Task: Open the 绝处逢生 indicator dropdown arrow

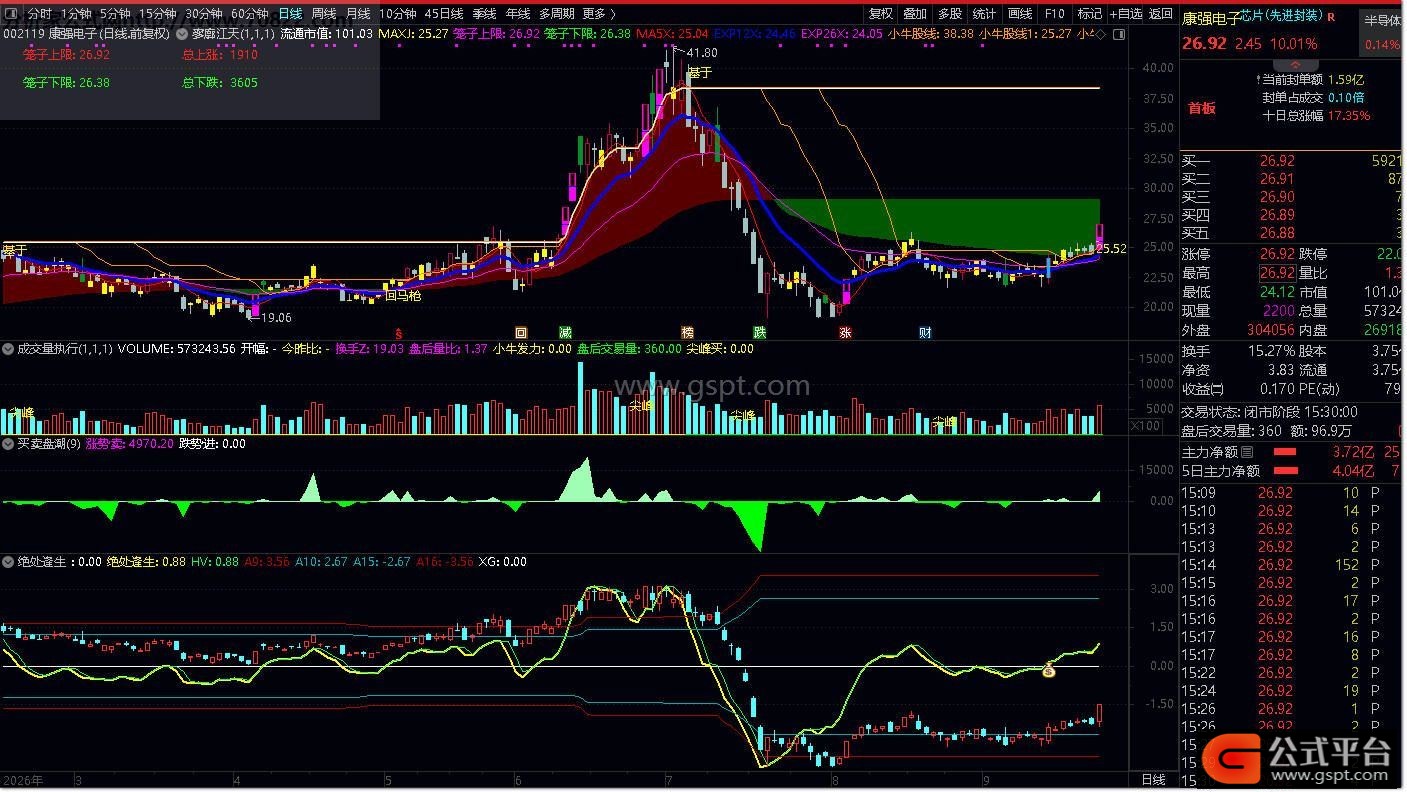Action: tap(8, 562)
